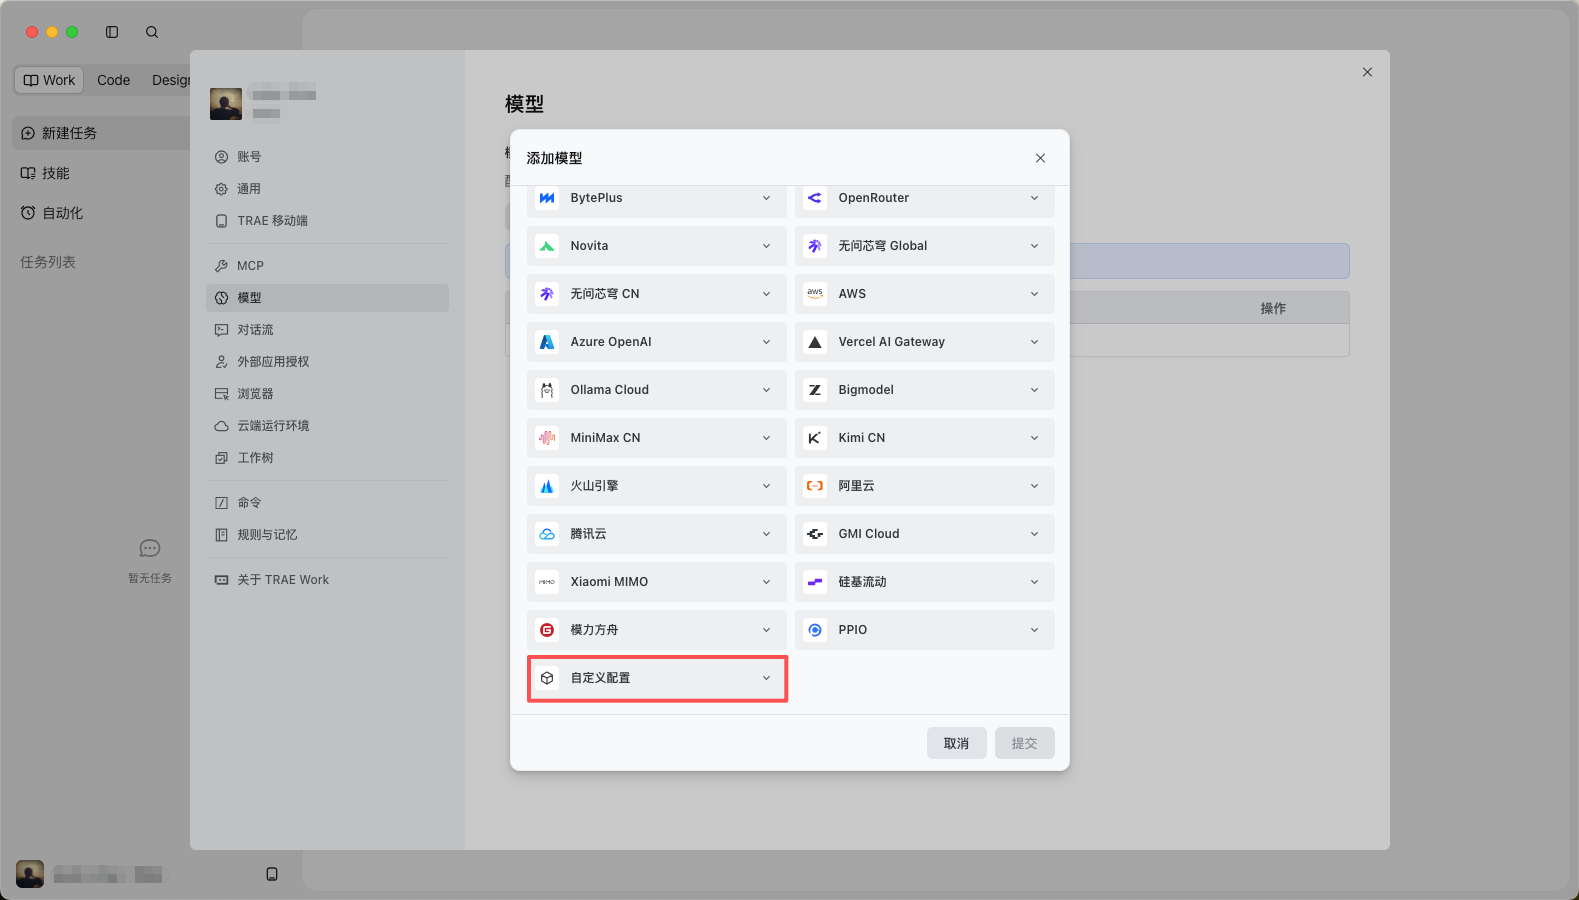Open the 云端运行环境 settings section
Viewport: 1579px width, 900px height.
click(x=327, y=426)
